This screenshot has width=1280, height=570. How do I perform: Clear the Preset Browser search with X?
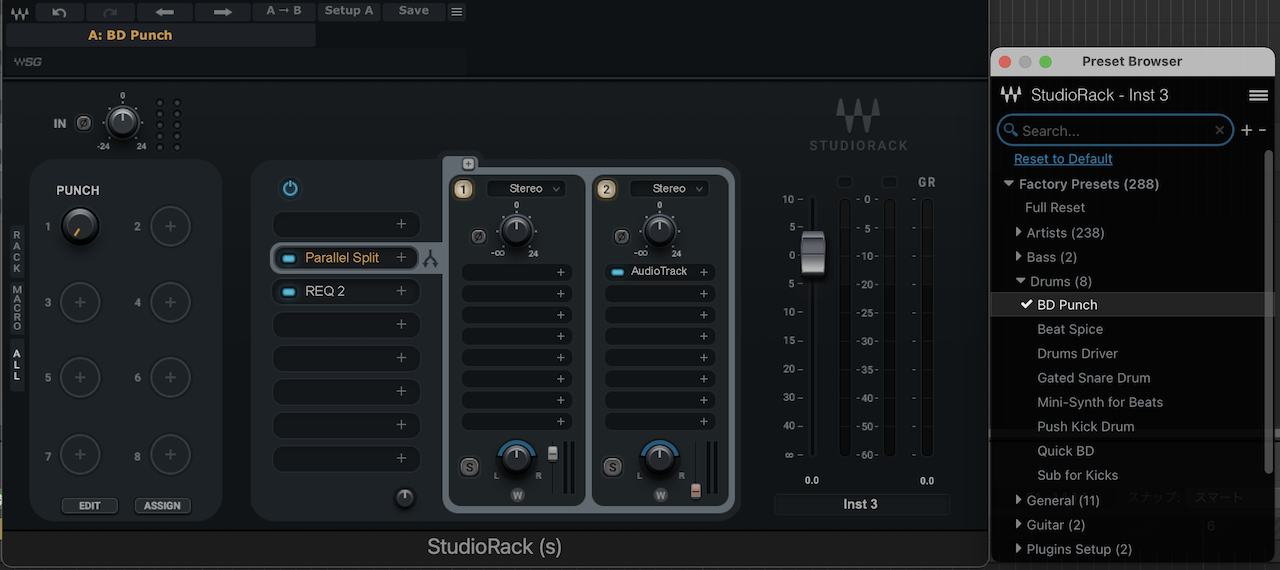point(1219,130)
